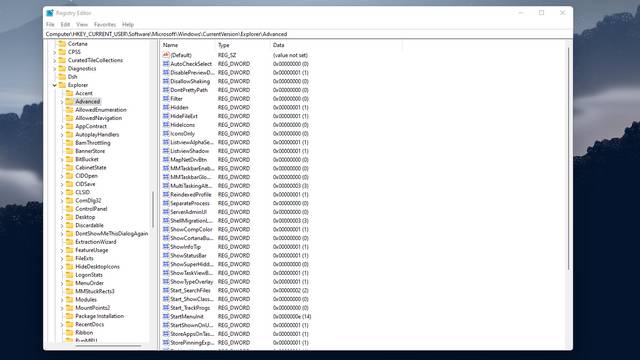Select the DontShowMeThisDialogAgain key
640x360 pixels.
111,233
